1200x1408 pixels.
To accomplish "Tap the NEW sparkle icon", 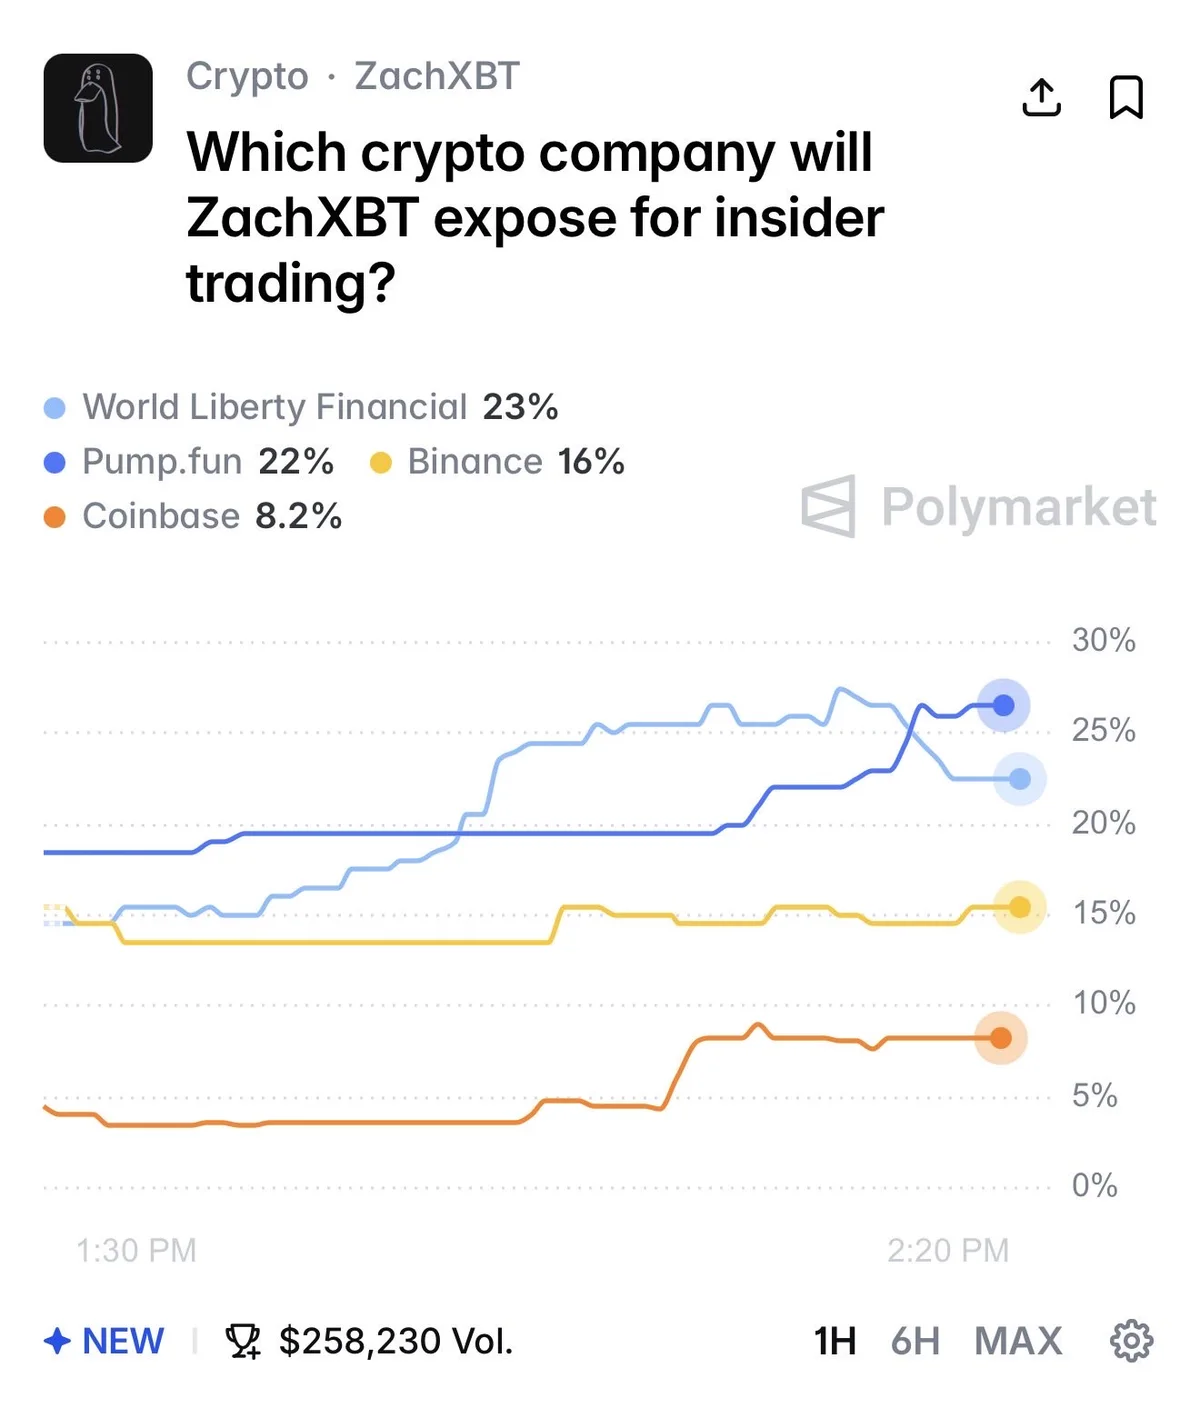I will 58,1341.
